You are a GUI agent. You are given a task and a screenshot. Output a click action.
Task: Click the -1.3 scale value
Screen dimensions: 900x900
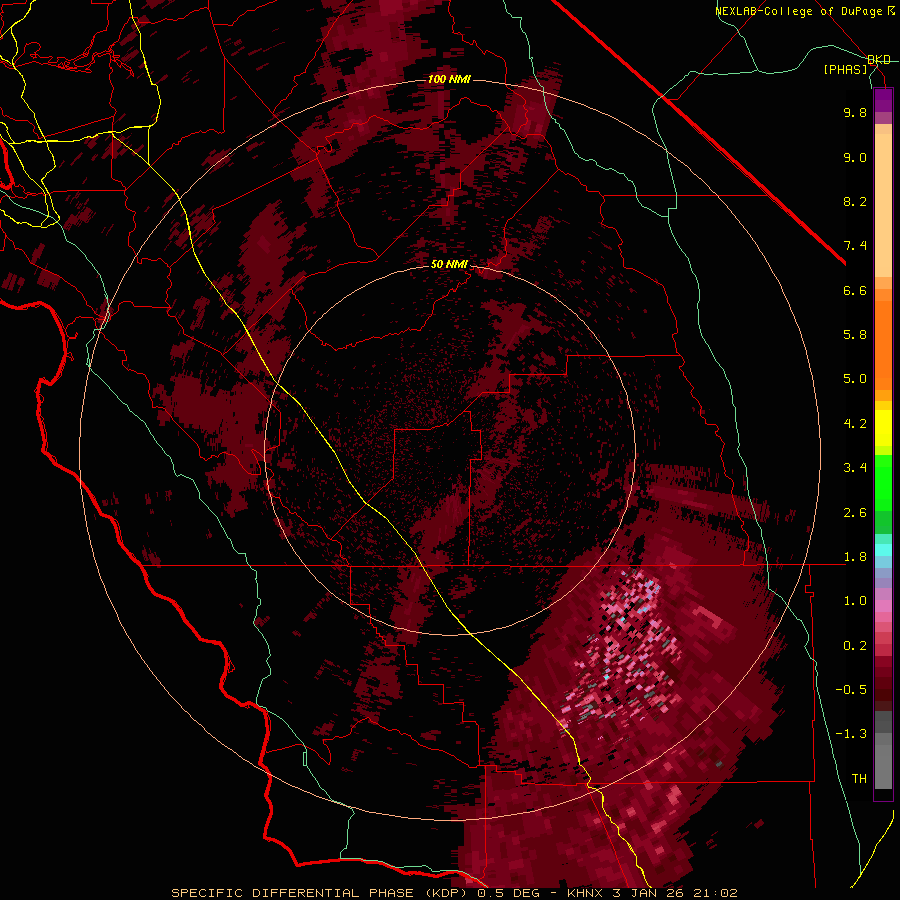click(x=851, y=734)
